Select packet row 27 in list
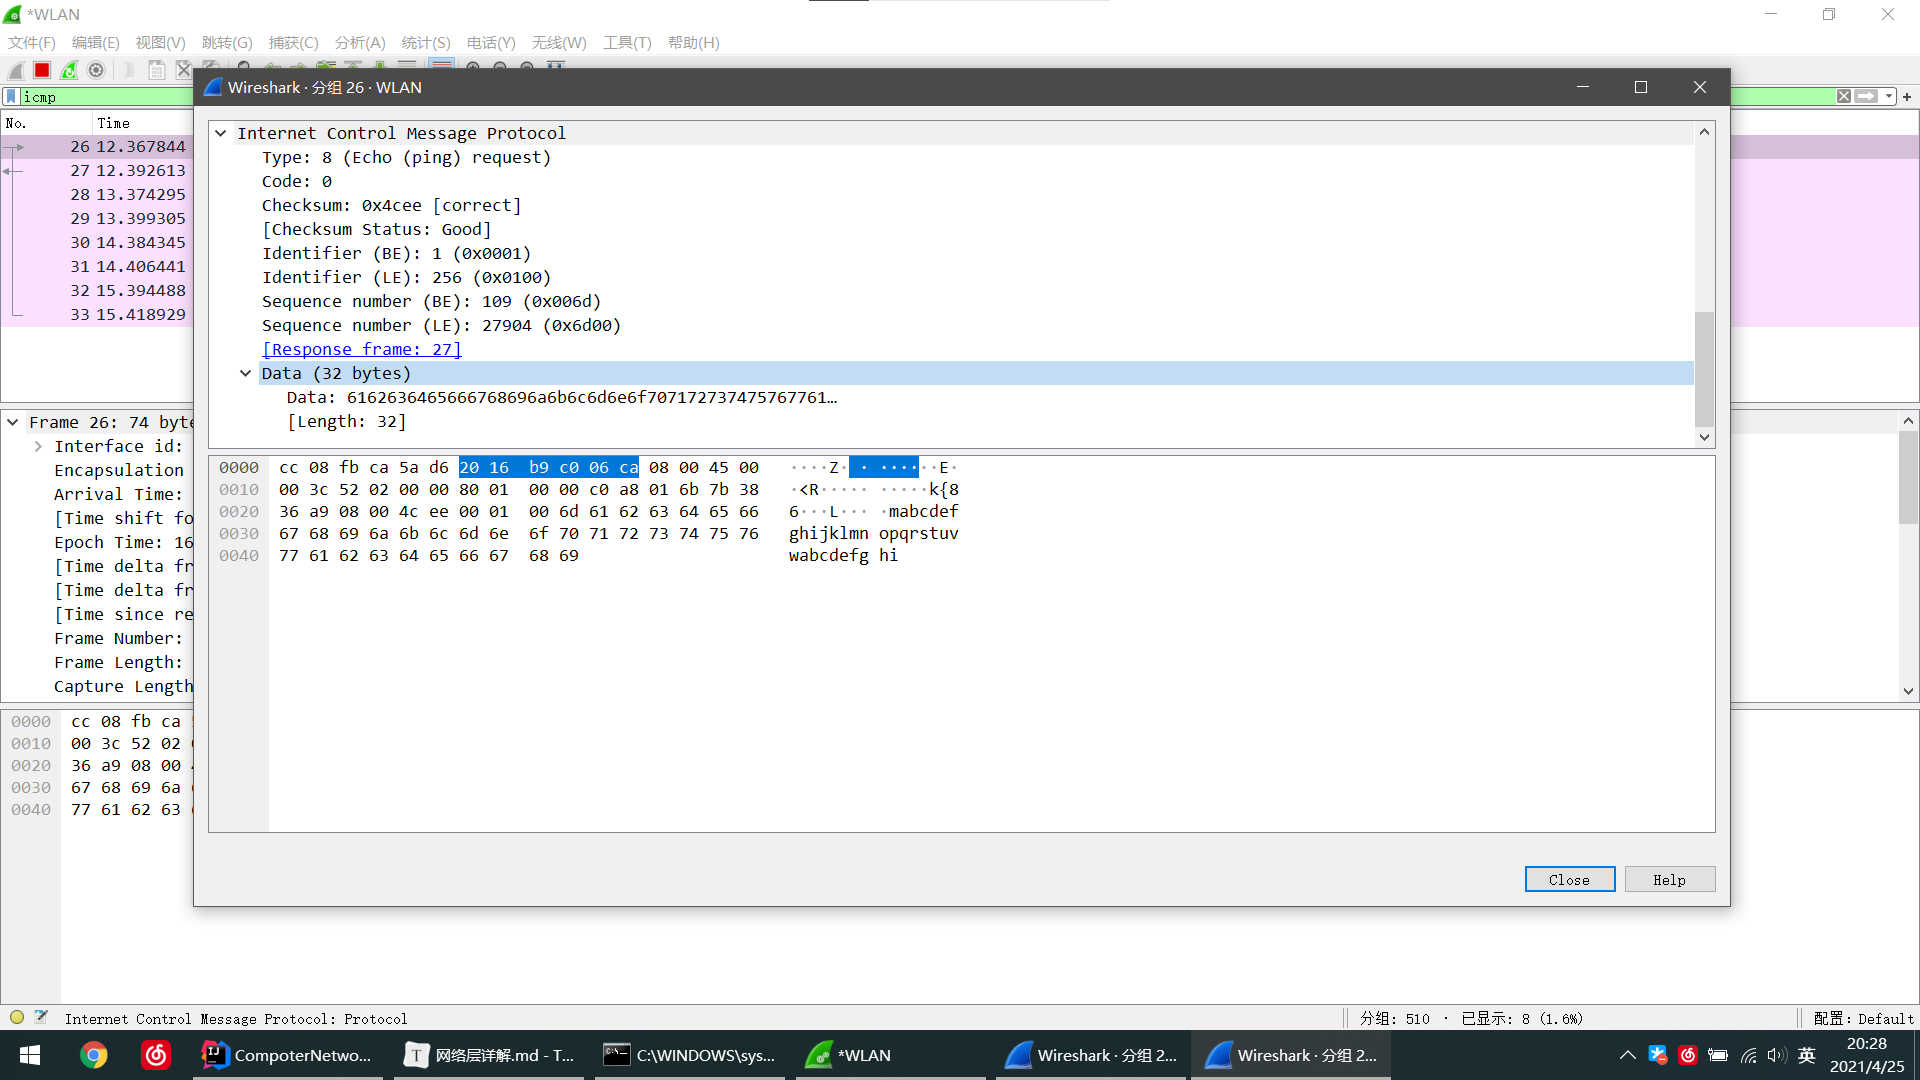The height and width of the screenshot is (1080, 1920). click(x=97, y=170)
